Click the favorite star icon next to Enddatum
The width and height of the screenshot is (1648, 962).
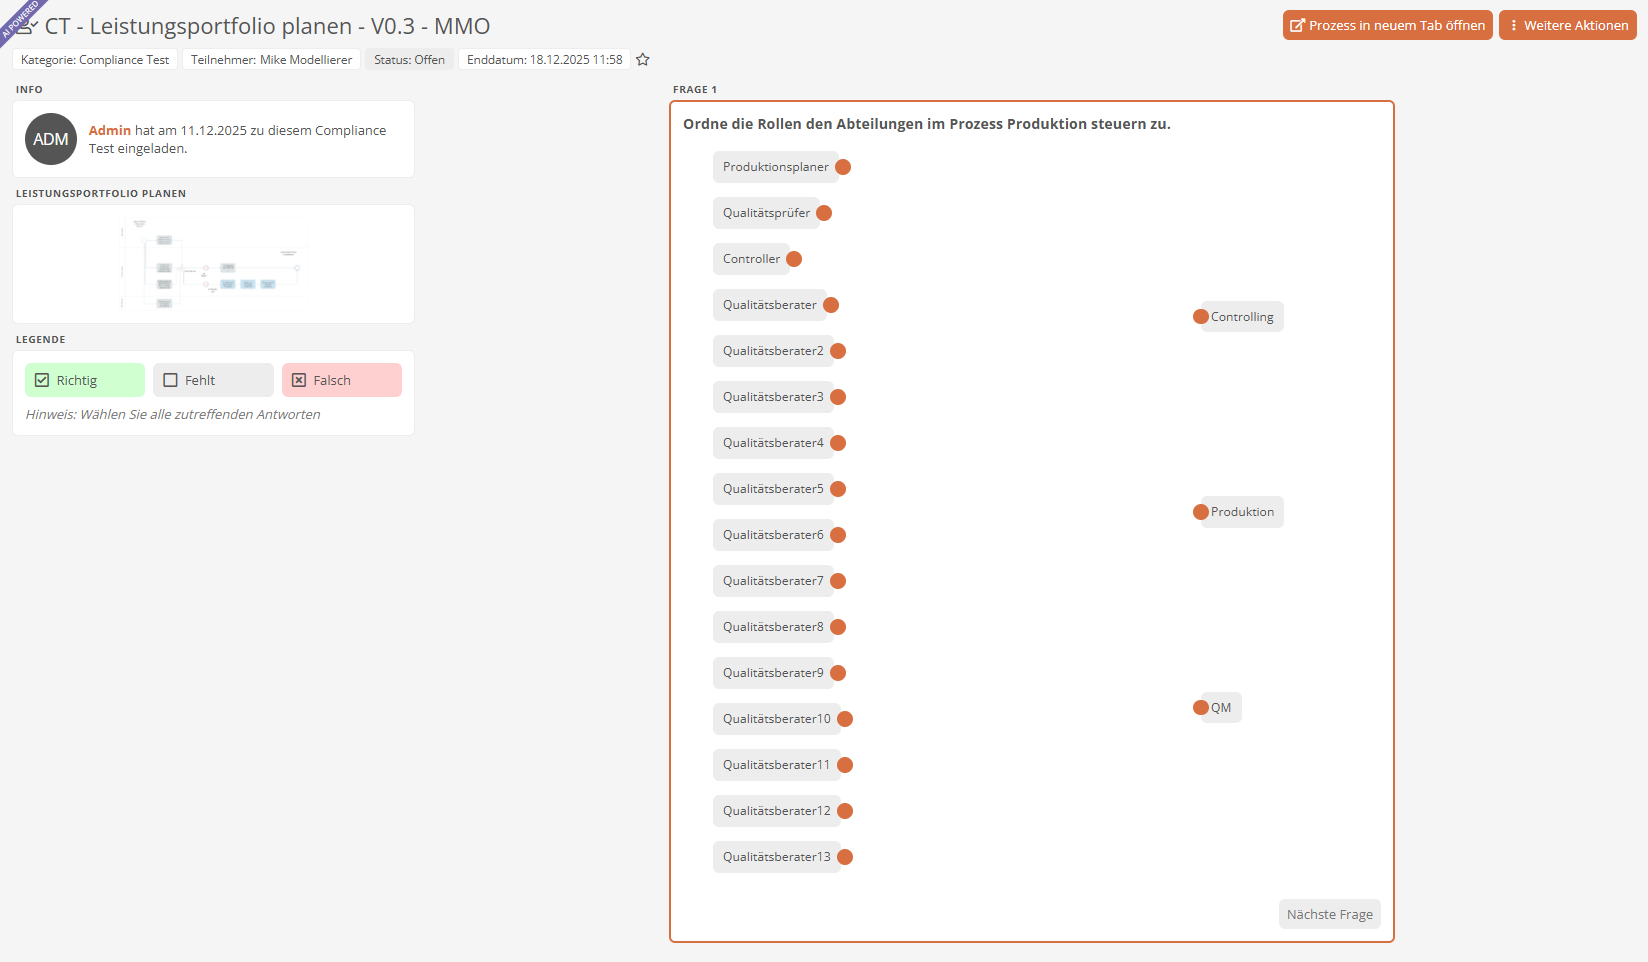(643, 60)
